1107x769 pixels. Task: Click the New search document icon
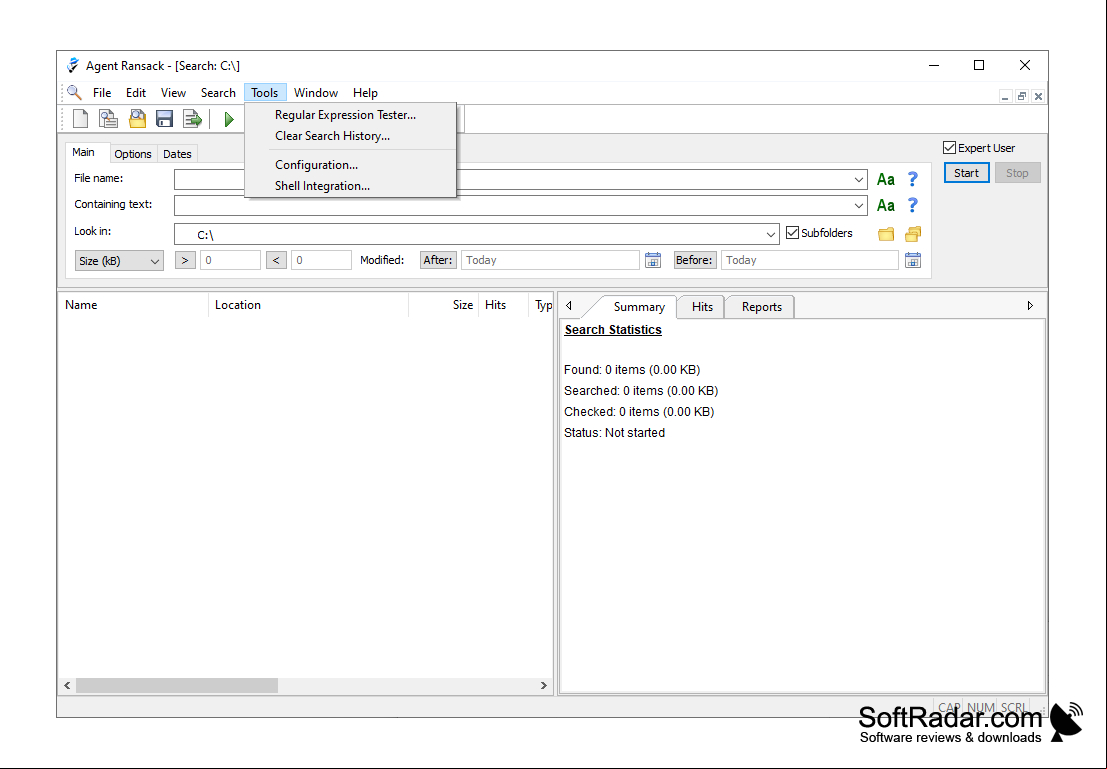pos(80,119)
